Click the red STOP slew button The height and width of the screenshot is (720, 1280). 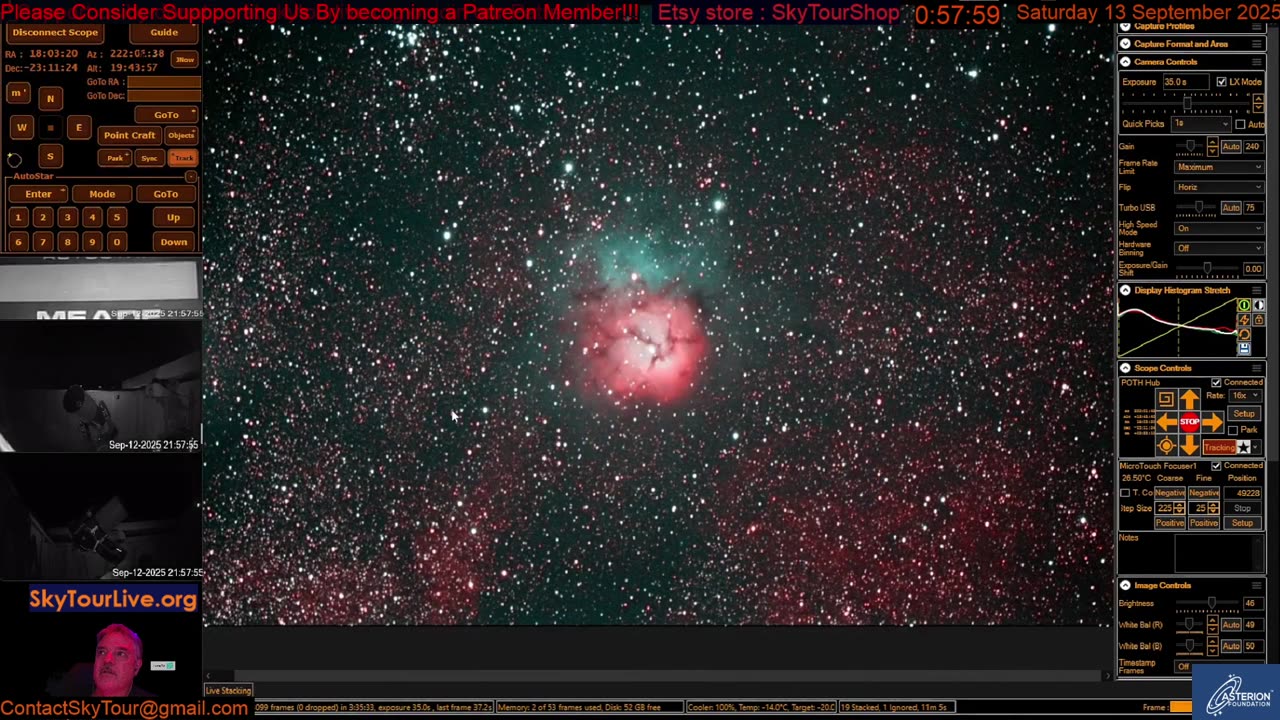(x=1189, y=421)
